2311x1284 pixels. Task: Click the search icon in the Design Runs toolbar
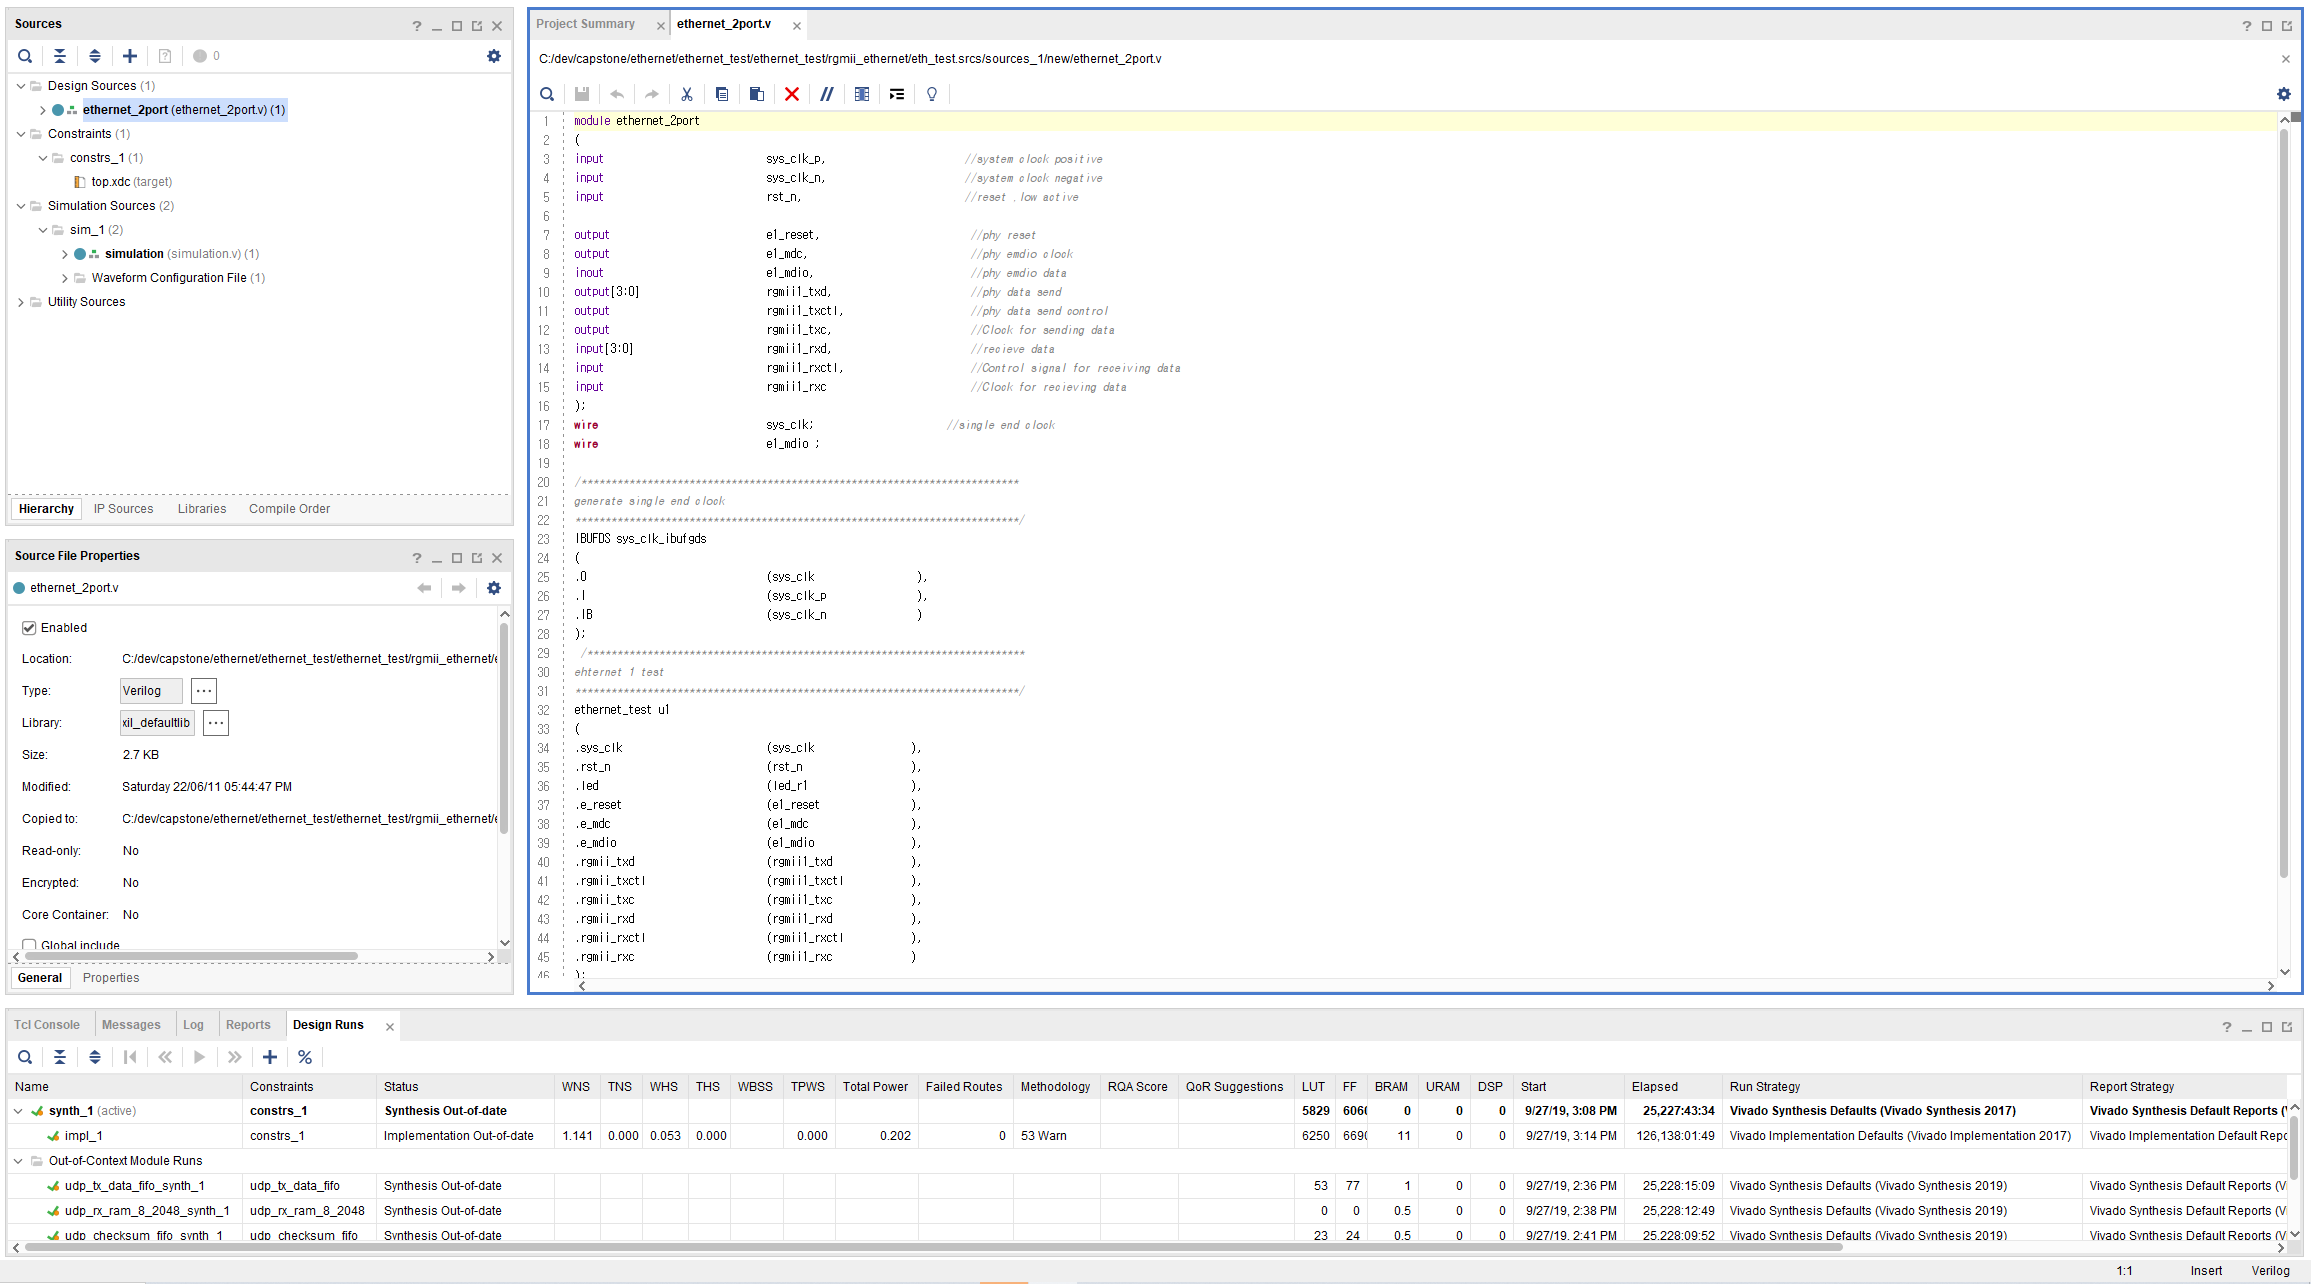tap(25, 1057)
